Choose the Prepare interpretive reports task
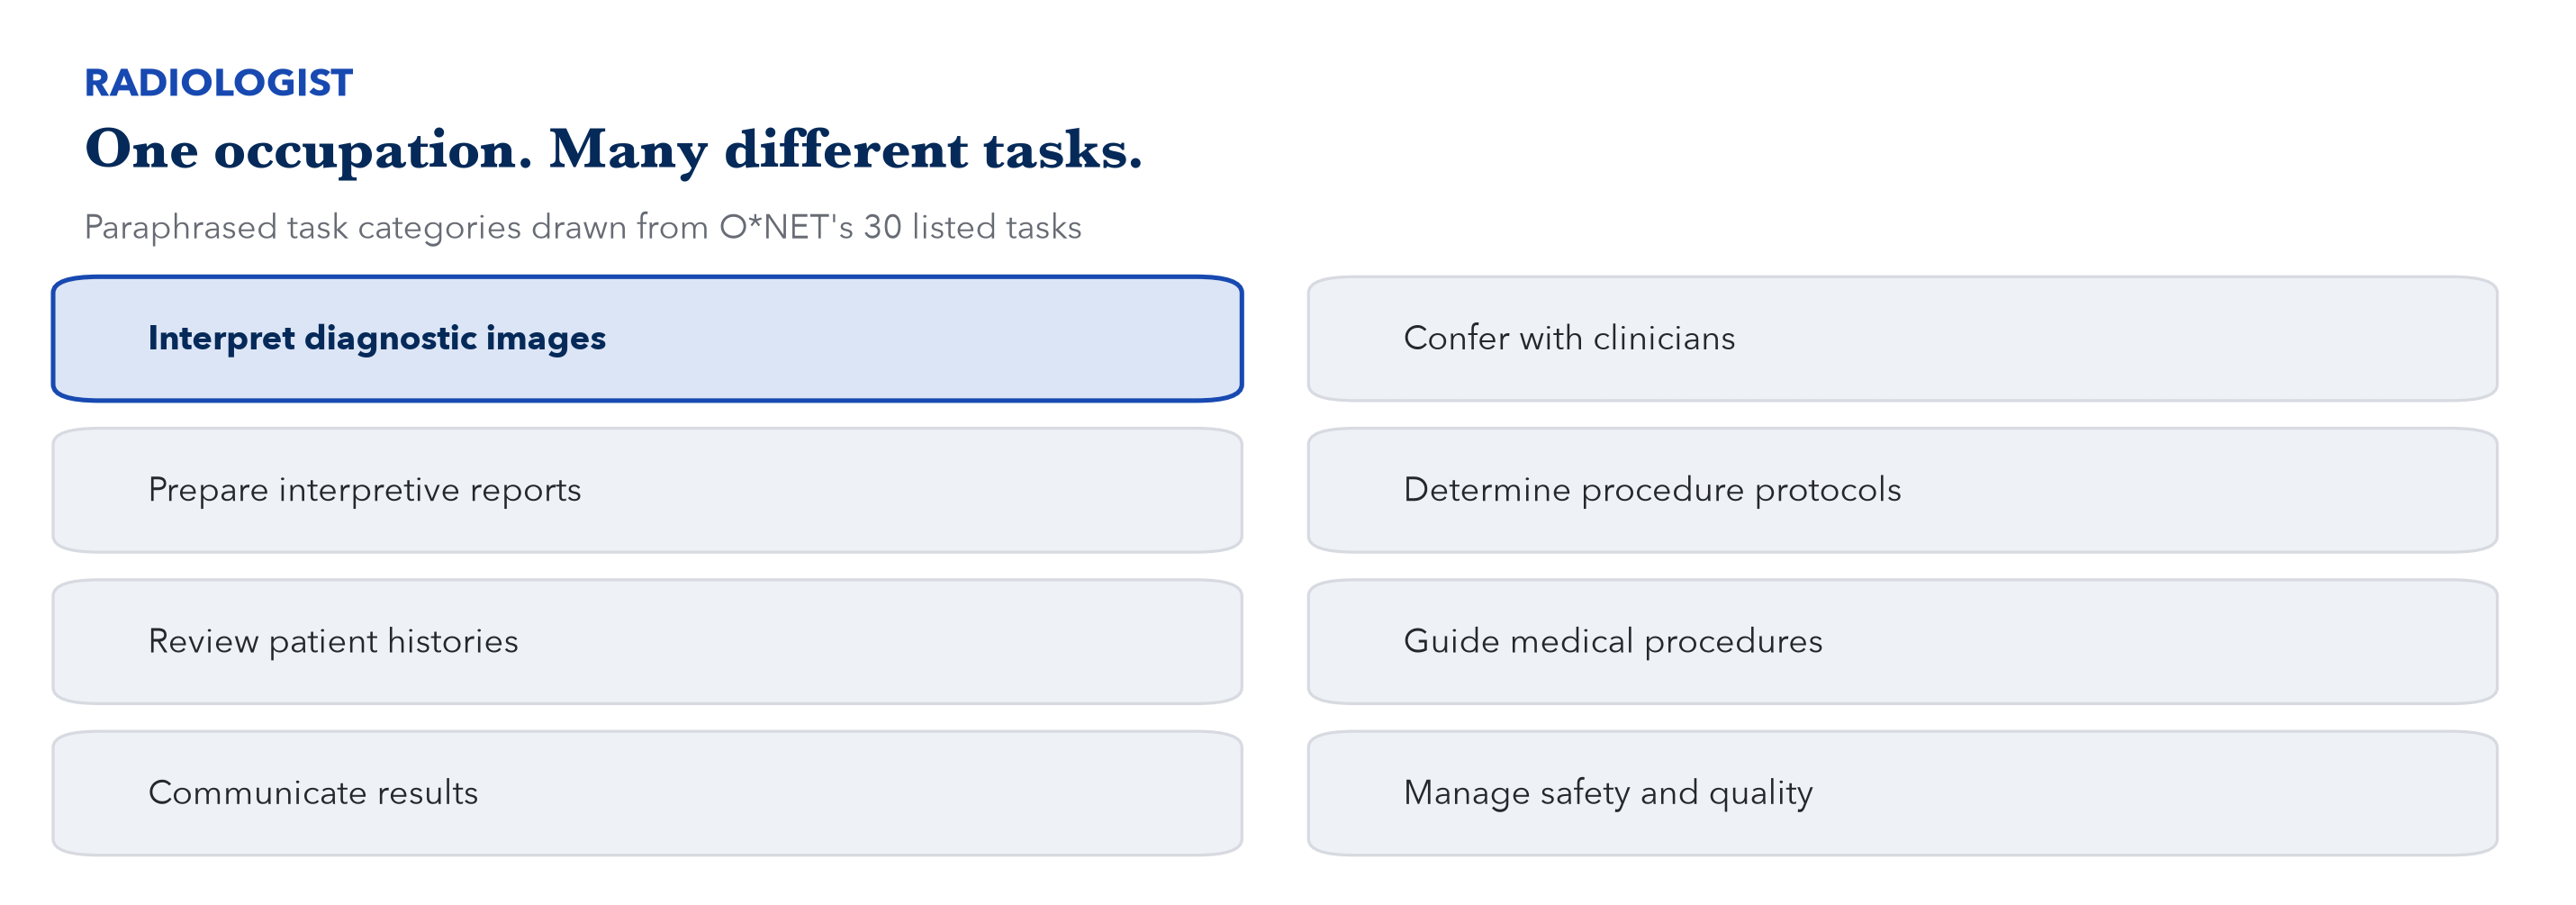The height and width of the screenshot is (905, 2576). click(x=647, y=490)
